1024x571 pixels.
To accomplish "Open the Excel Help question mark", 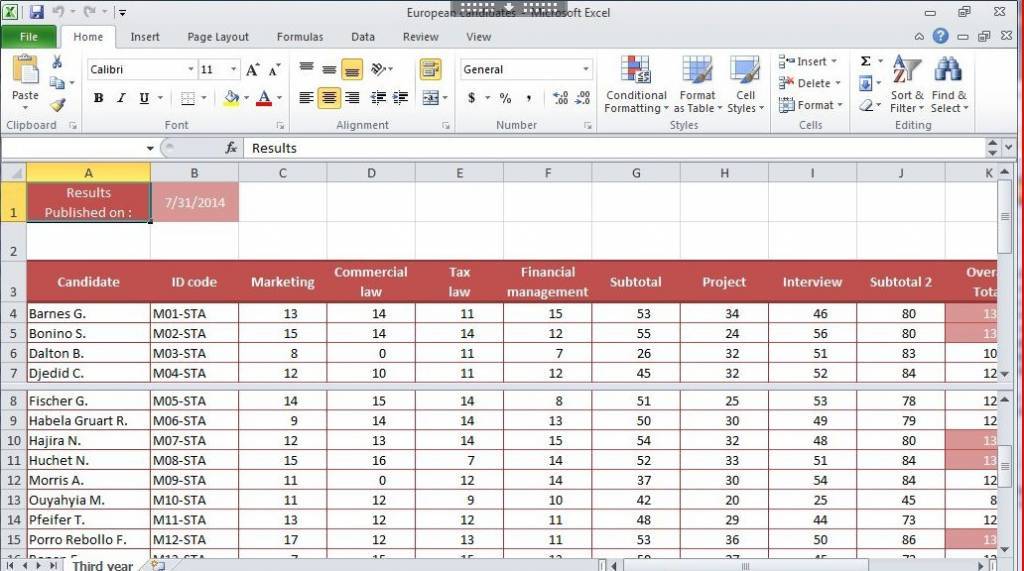I will pos(940,36).
